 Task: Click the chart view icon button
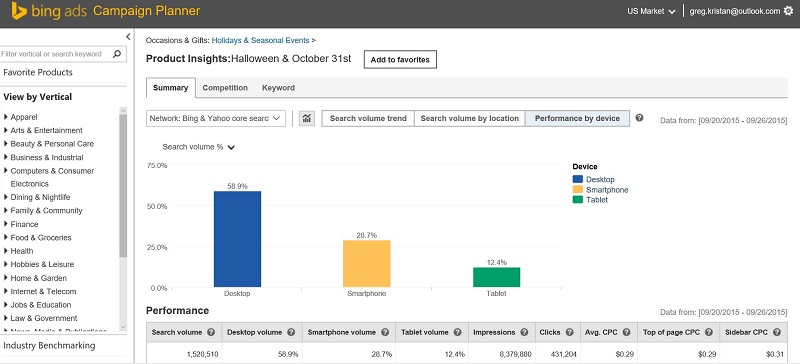(x=307, y=118)
